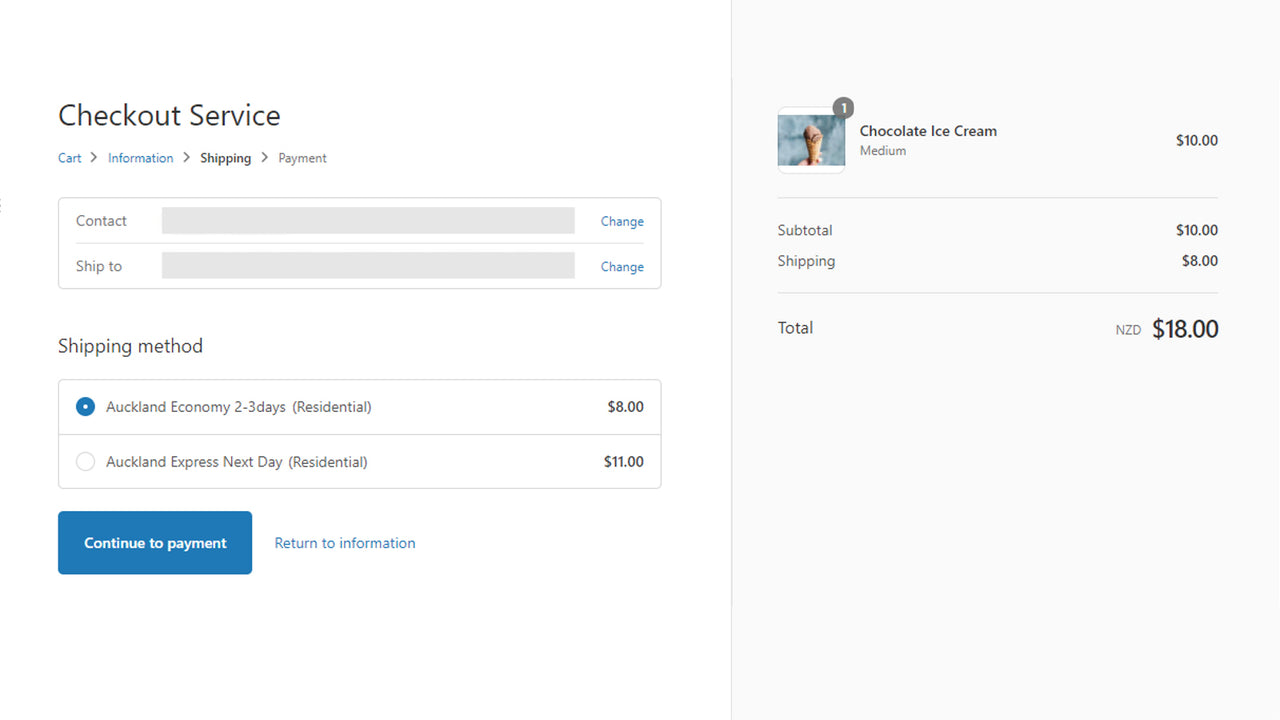Expand the chevron after Cart breadcrumb
1280x720 pixels.
tap(91, 157)
